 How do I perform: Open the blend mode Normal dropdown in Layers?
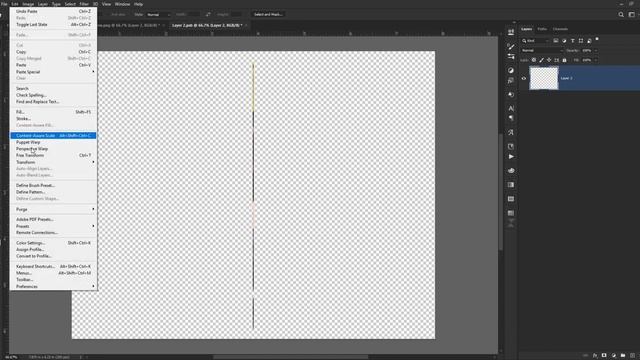[542, 50]
